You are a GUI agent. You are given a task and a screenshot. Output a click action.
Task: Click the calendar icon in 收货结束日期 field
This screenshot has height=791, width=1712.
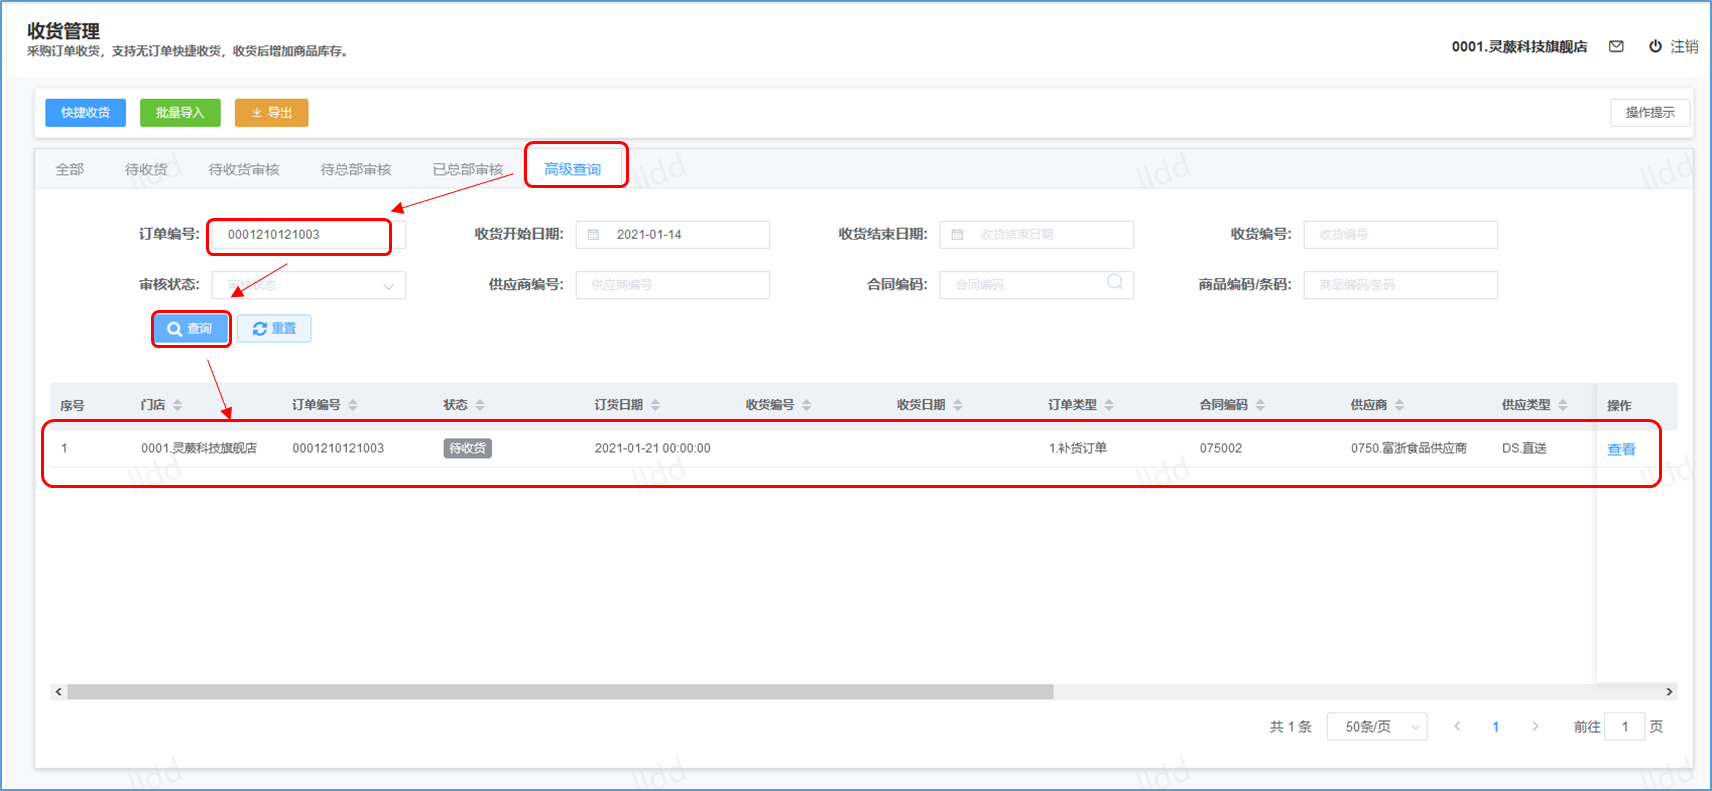pyautogui.click(x=957, y=234)
